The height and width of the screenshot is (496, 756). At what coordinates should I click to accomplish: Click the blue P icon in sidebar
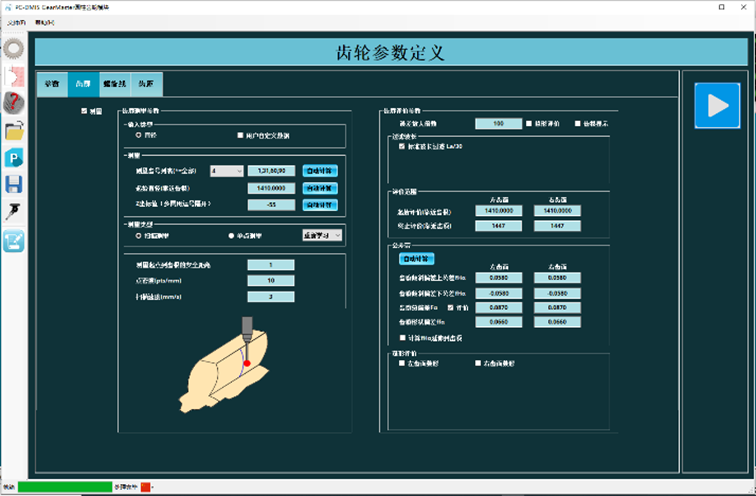click(x=14, y=157)
